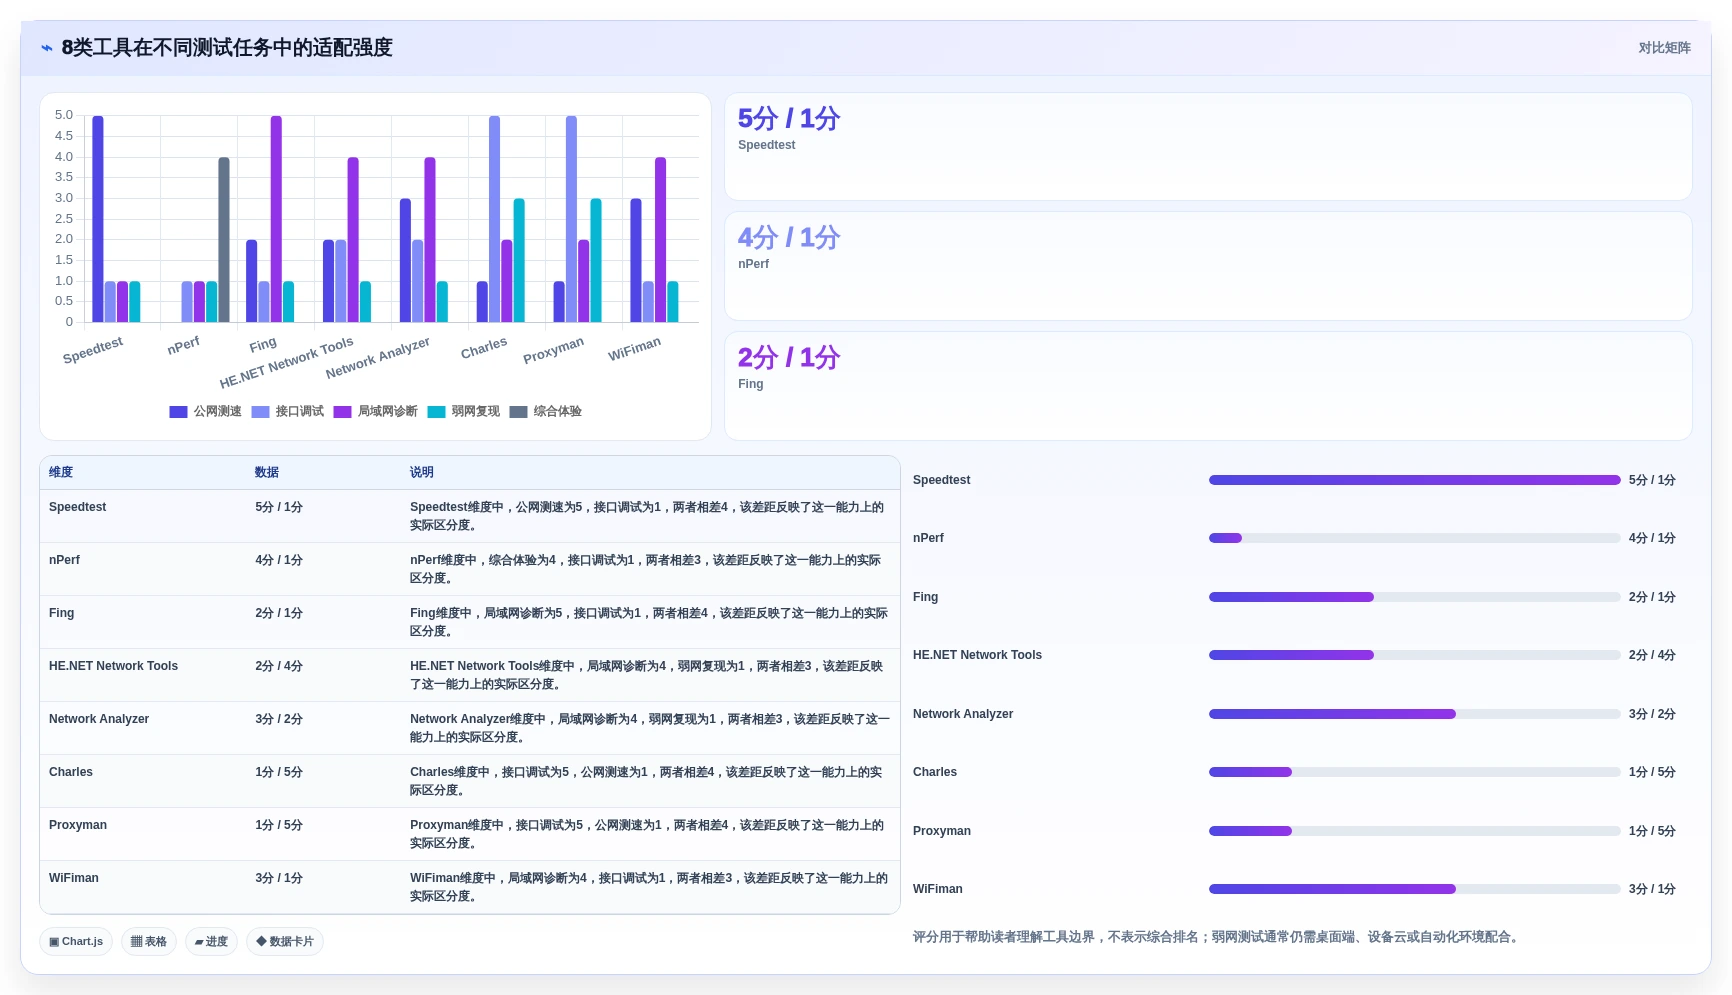Image resolution: width=1732 pixels, height=995 pixels.
Task: Open the 4分 / 1分 nPerf card
Action: [x=1208, y=266]
